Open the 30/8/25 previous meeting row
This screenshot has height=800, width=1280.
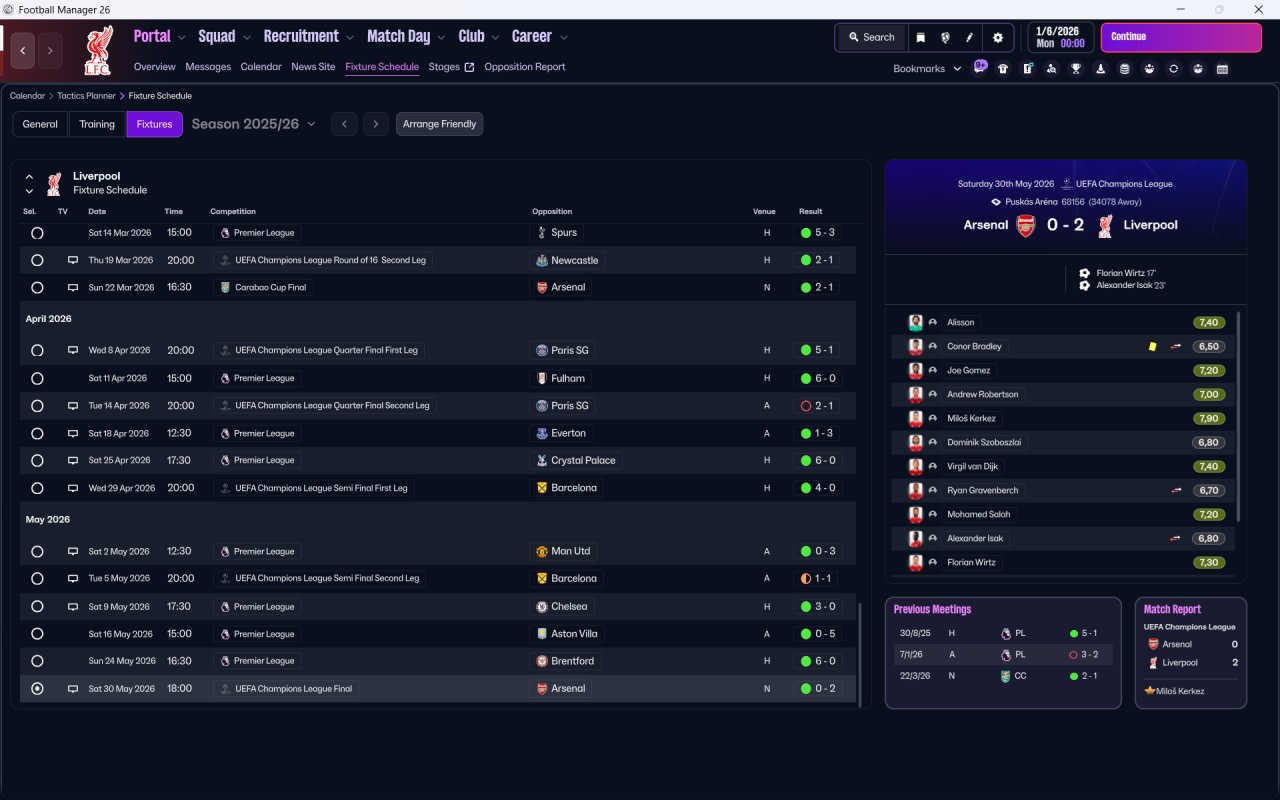click(1003, 633)
